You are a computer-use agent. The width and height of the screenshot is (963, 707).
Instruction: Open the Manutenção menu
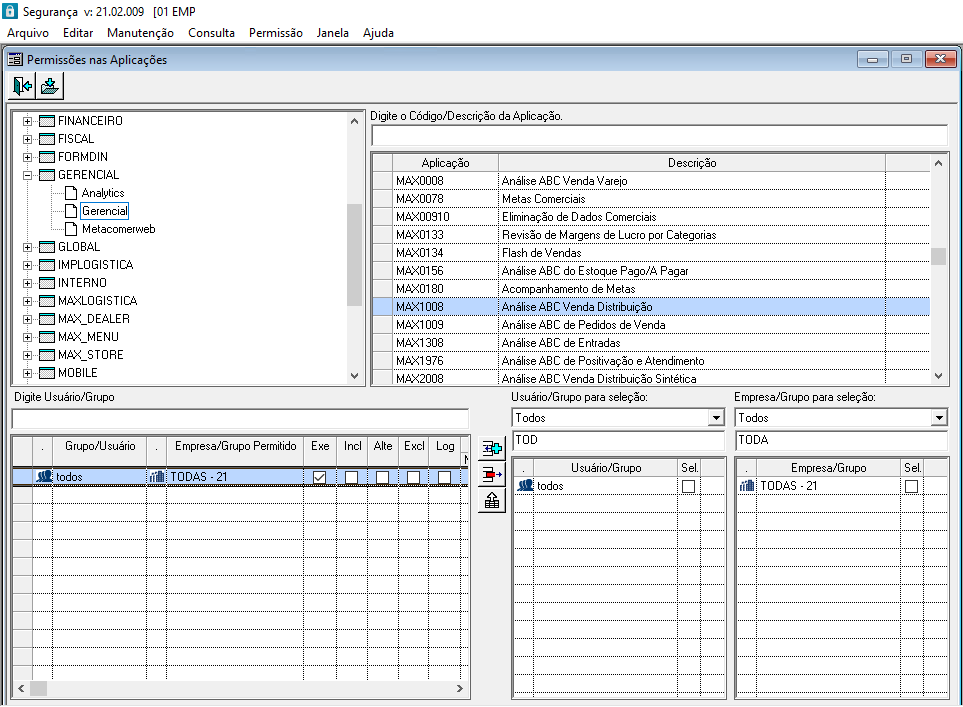point(140,33)
